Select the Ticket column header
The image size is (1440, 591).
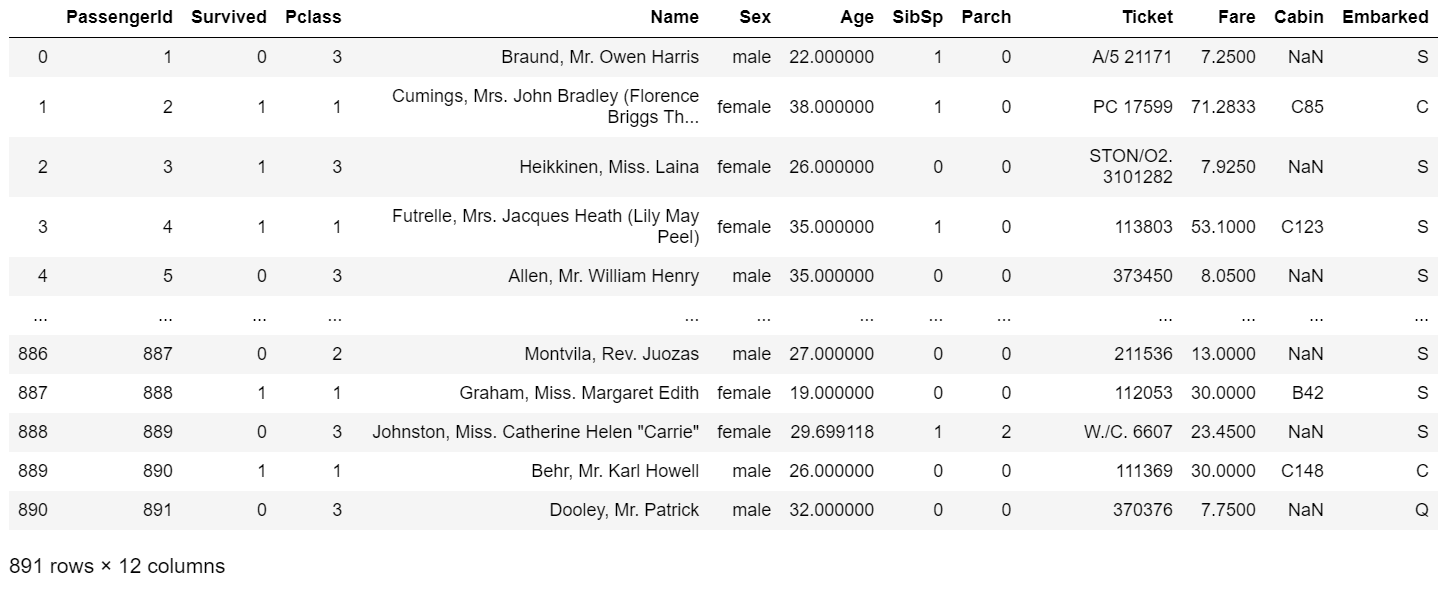[1148, 17]
